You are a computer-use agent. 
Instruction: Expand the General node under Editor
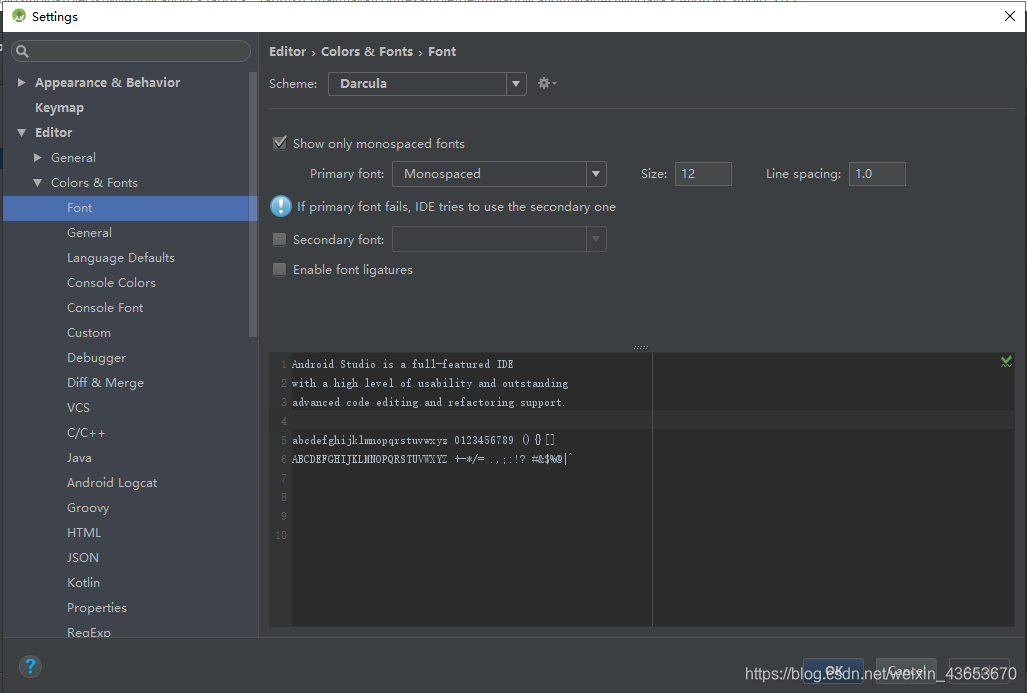tap(37, 158)
